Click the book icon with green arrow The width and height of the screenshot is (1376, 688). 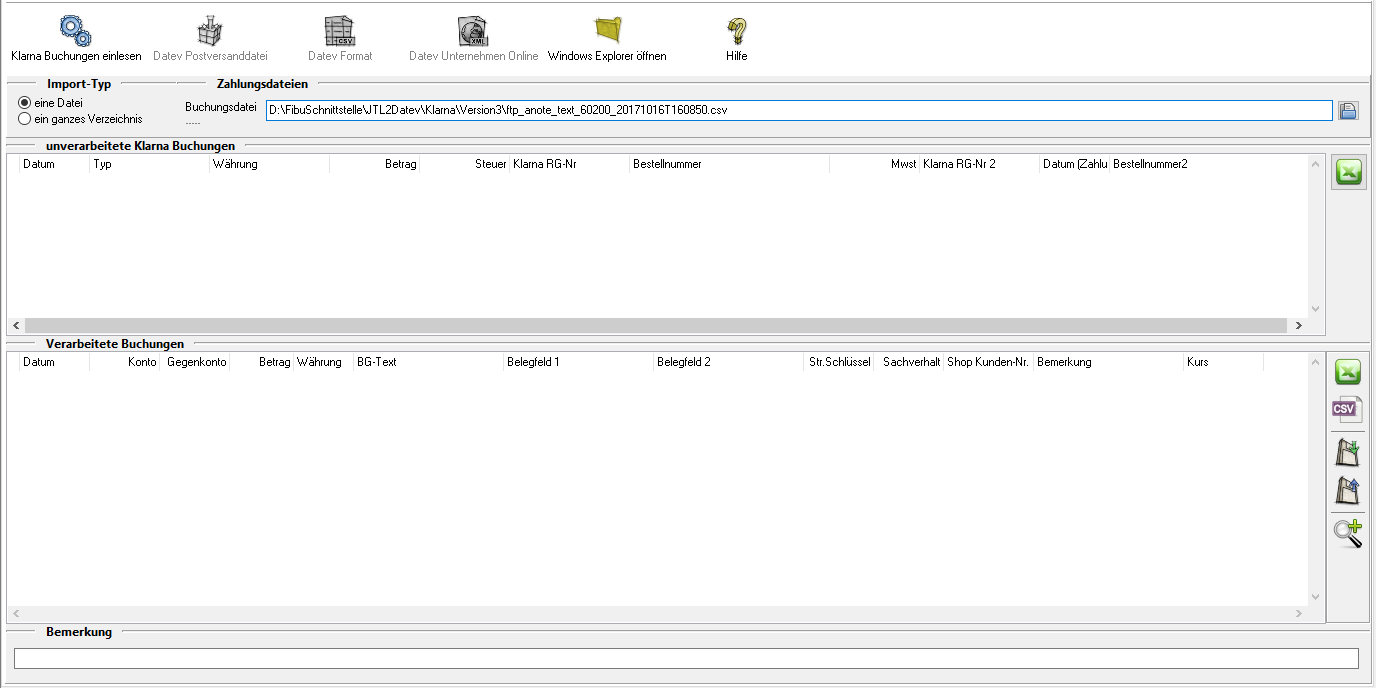(1348, 452)
